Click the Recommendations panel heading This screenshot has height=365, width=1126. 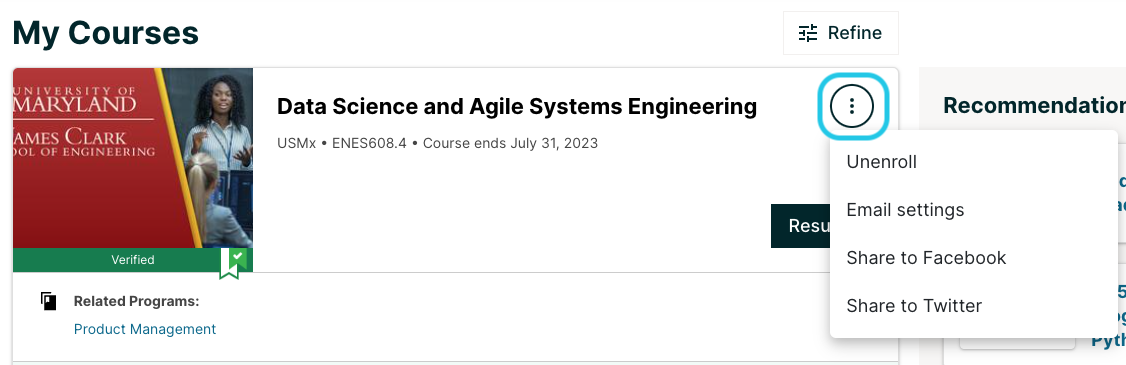click(x=1034, y=106)
